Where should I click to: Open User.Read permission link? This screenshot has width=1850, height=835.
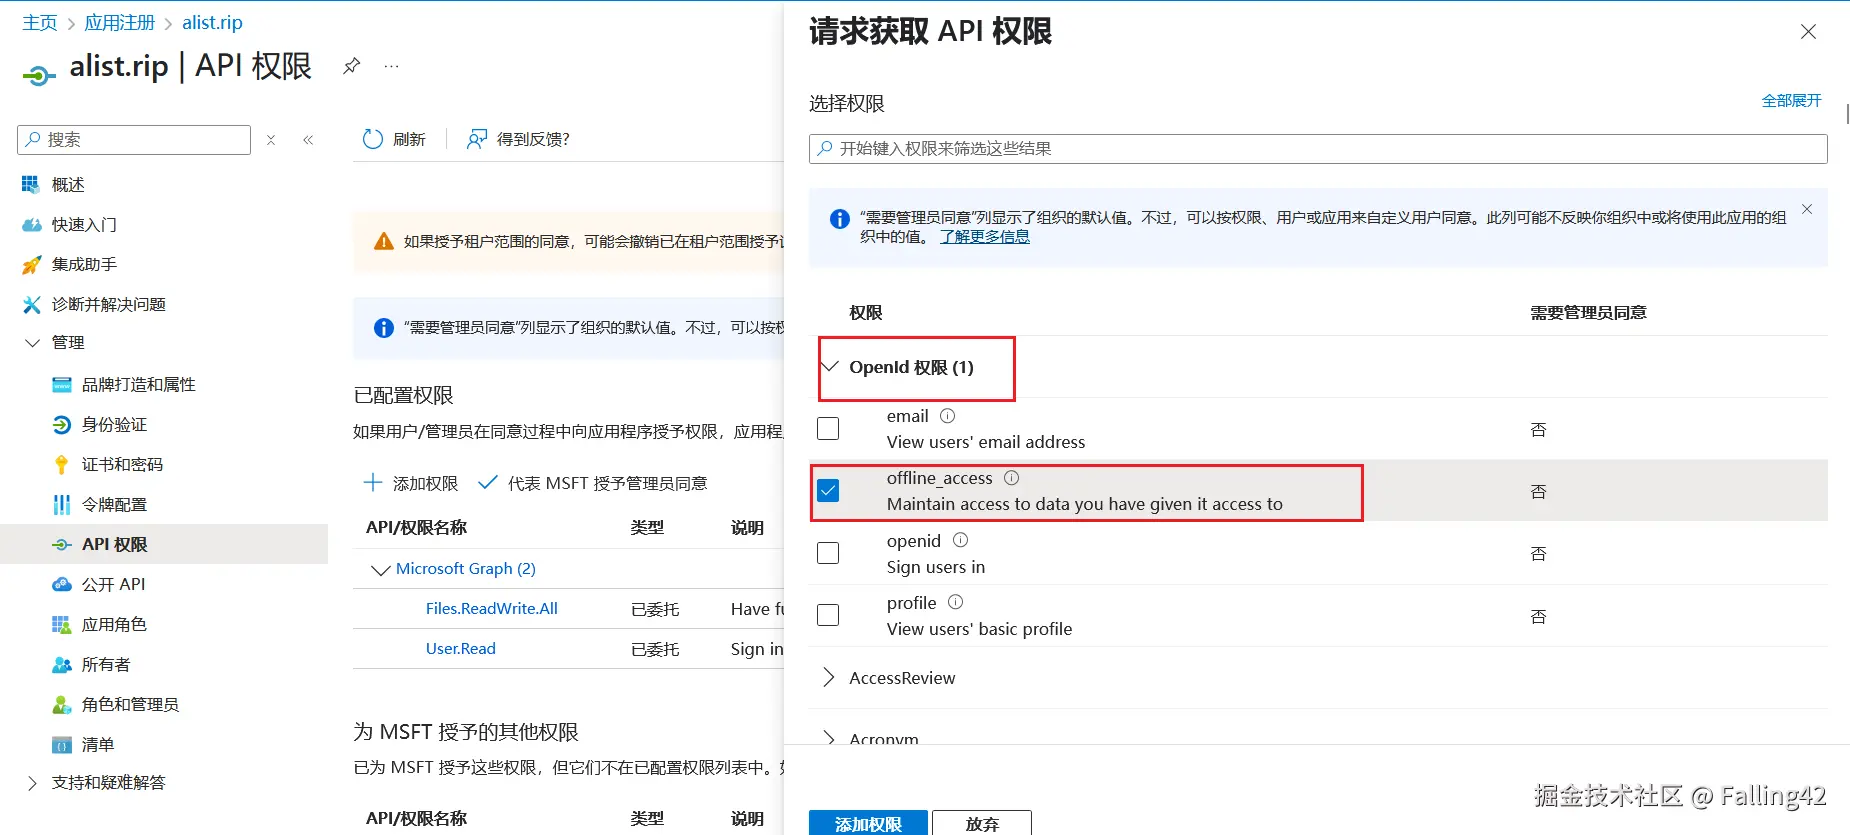[460, 648]
